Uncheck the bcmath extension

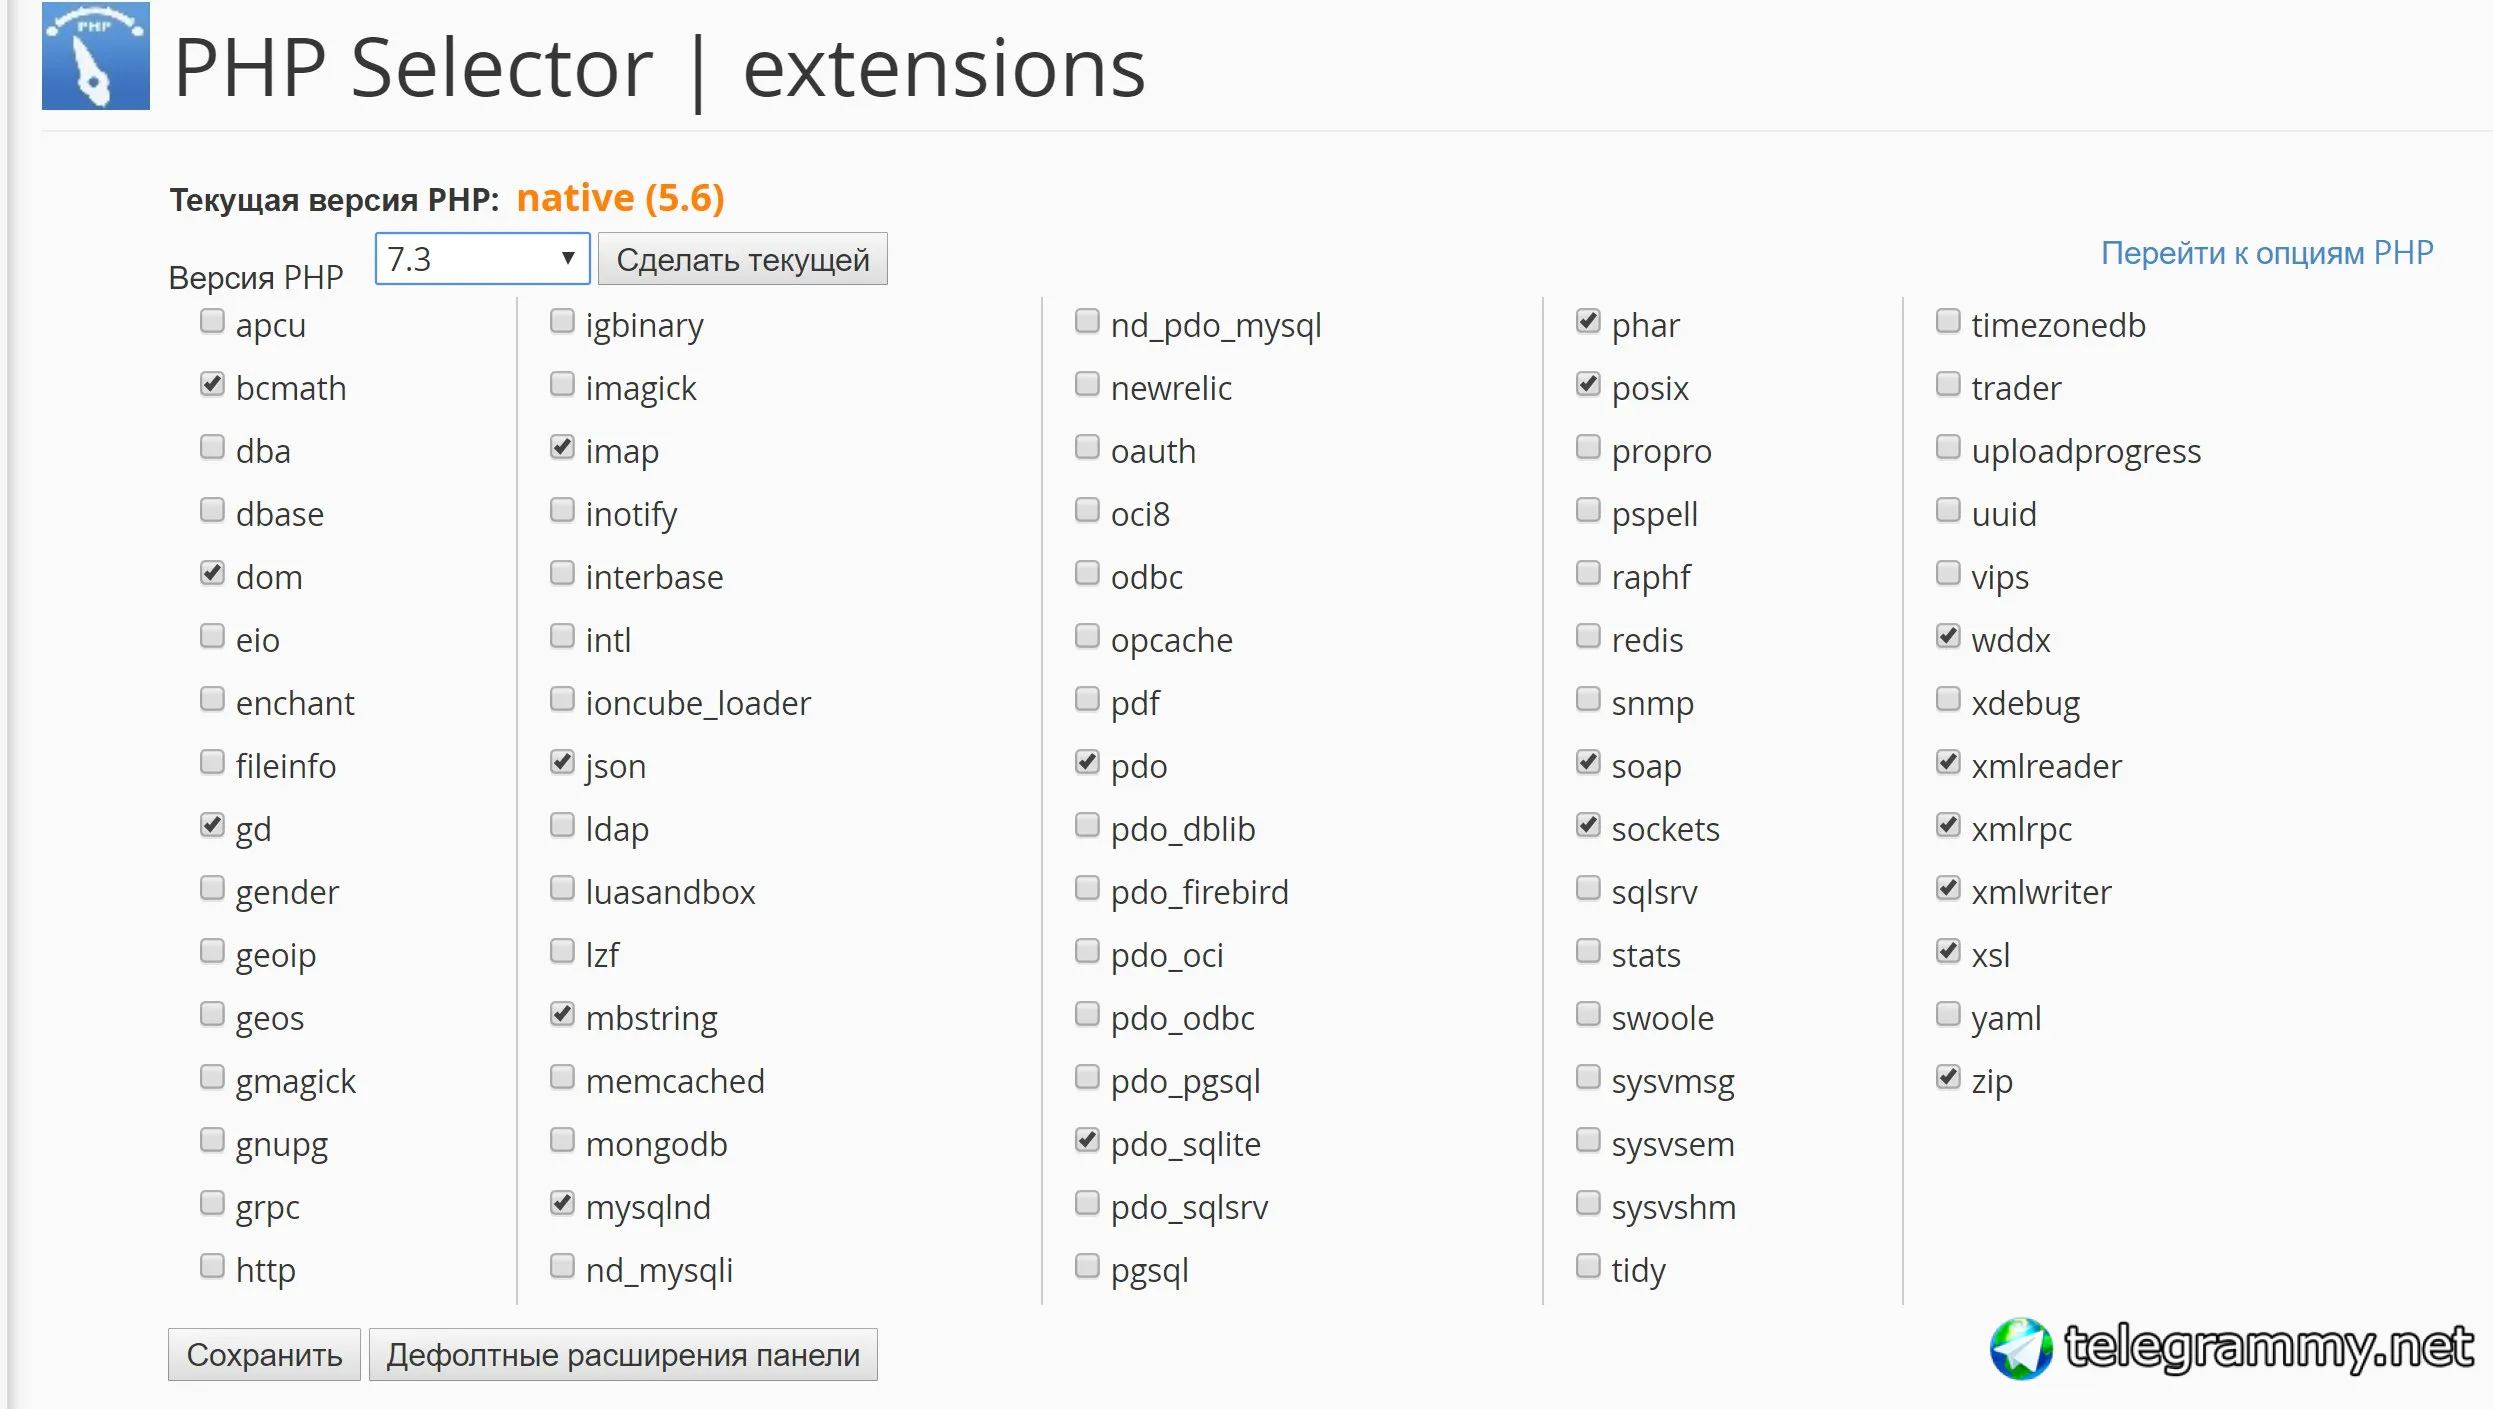[x=212, y=384]
